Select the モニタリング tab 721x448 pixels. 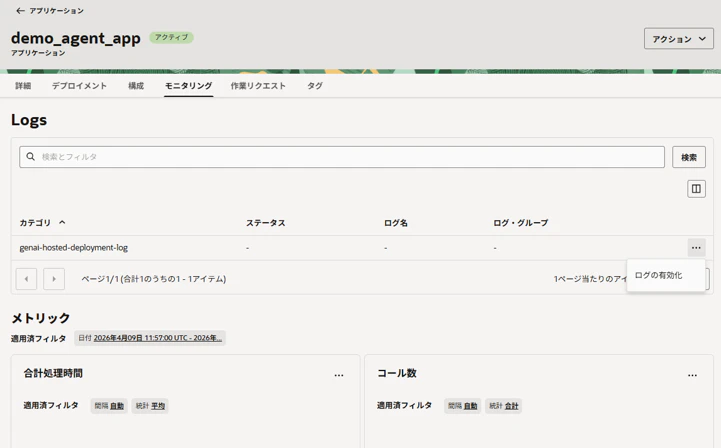point(189,86)
